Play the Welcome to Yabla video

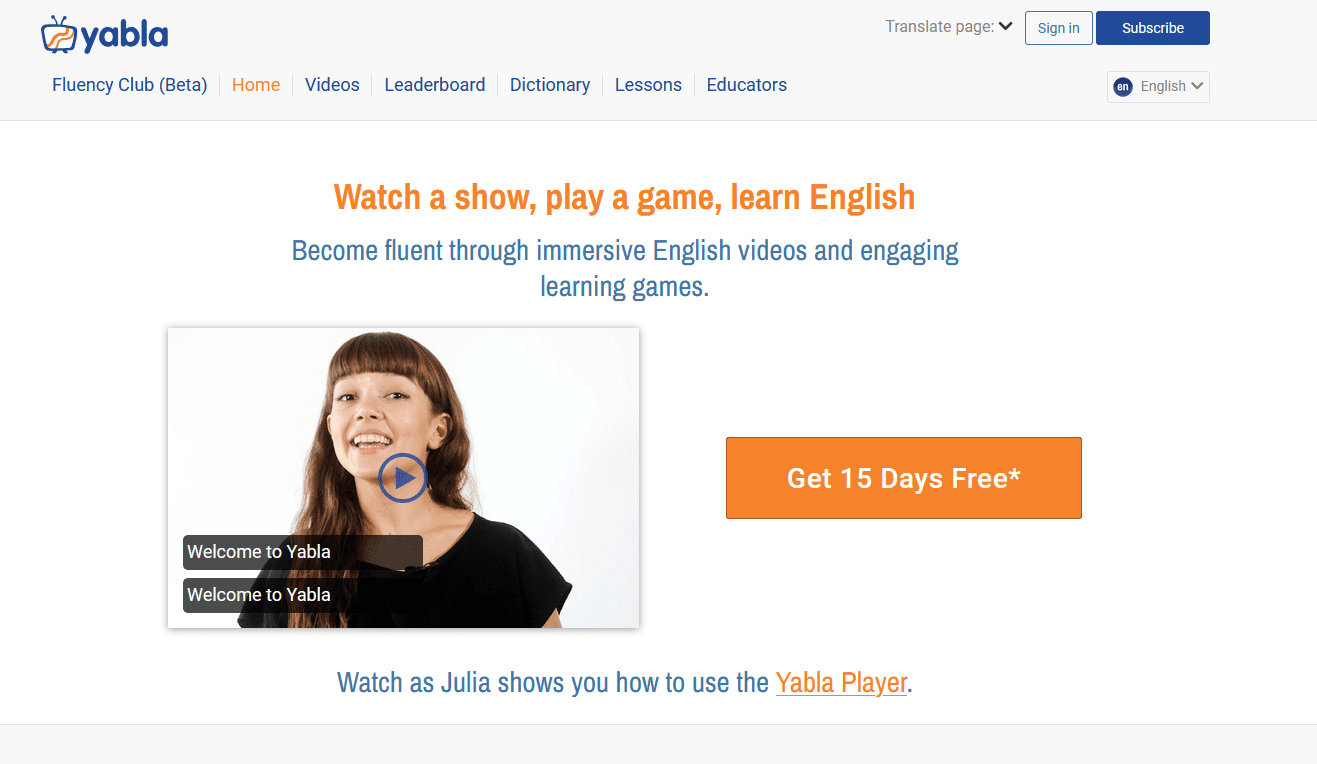click(x=403, y=478)
